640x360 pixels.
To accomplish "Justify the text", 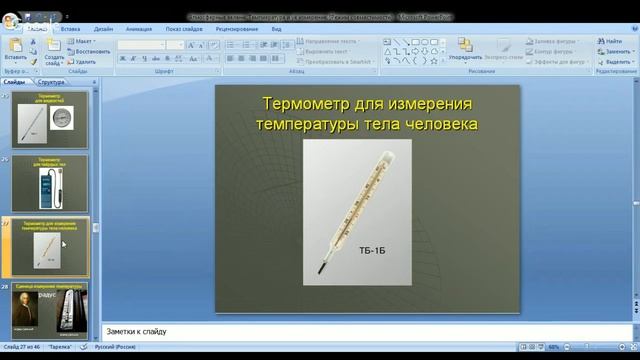I will pos(263,59).
